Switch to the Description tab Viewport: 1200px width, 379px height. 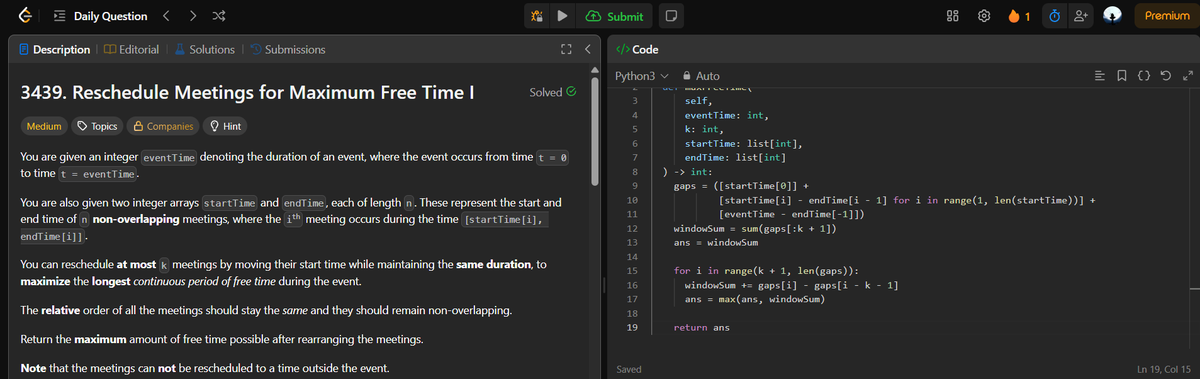55,49
